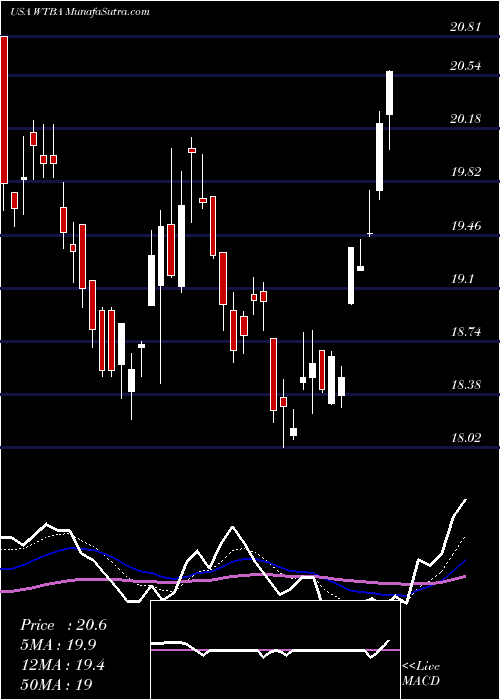Click the 20.81 price axis label

click(466, 27)
